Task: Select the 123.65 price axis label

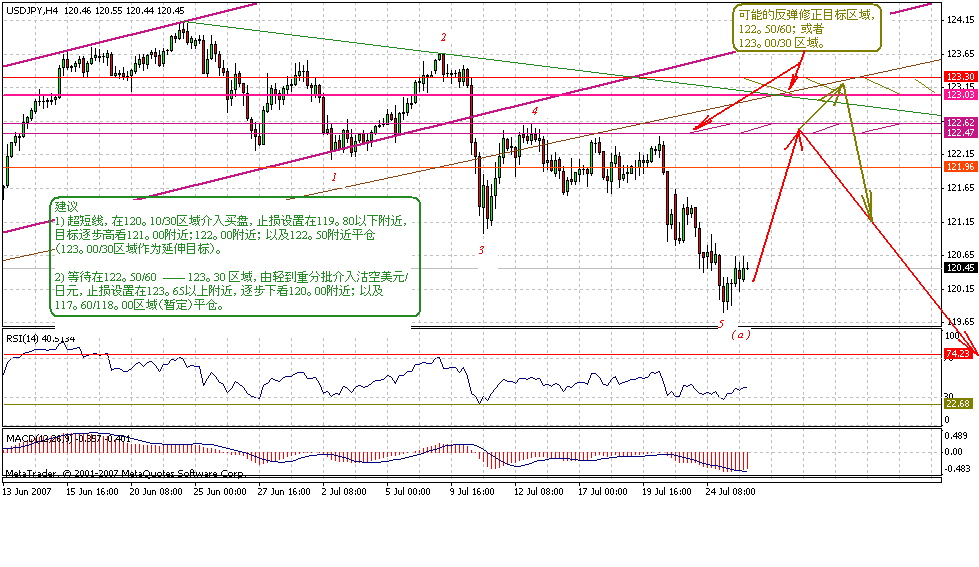Action: [x=960, y=54]
